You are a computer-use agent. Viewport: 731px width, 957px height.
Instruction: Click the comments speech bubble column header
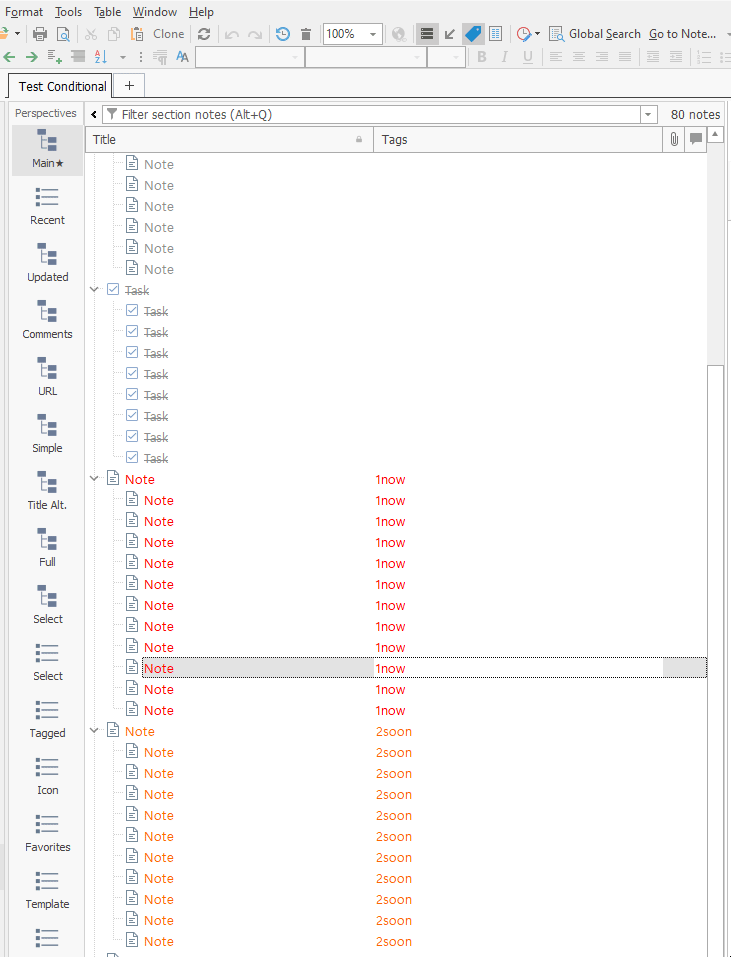point(696,139)
